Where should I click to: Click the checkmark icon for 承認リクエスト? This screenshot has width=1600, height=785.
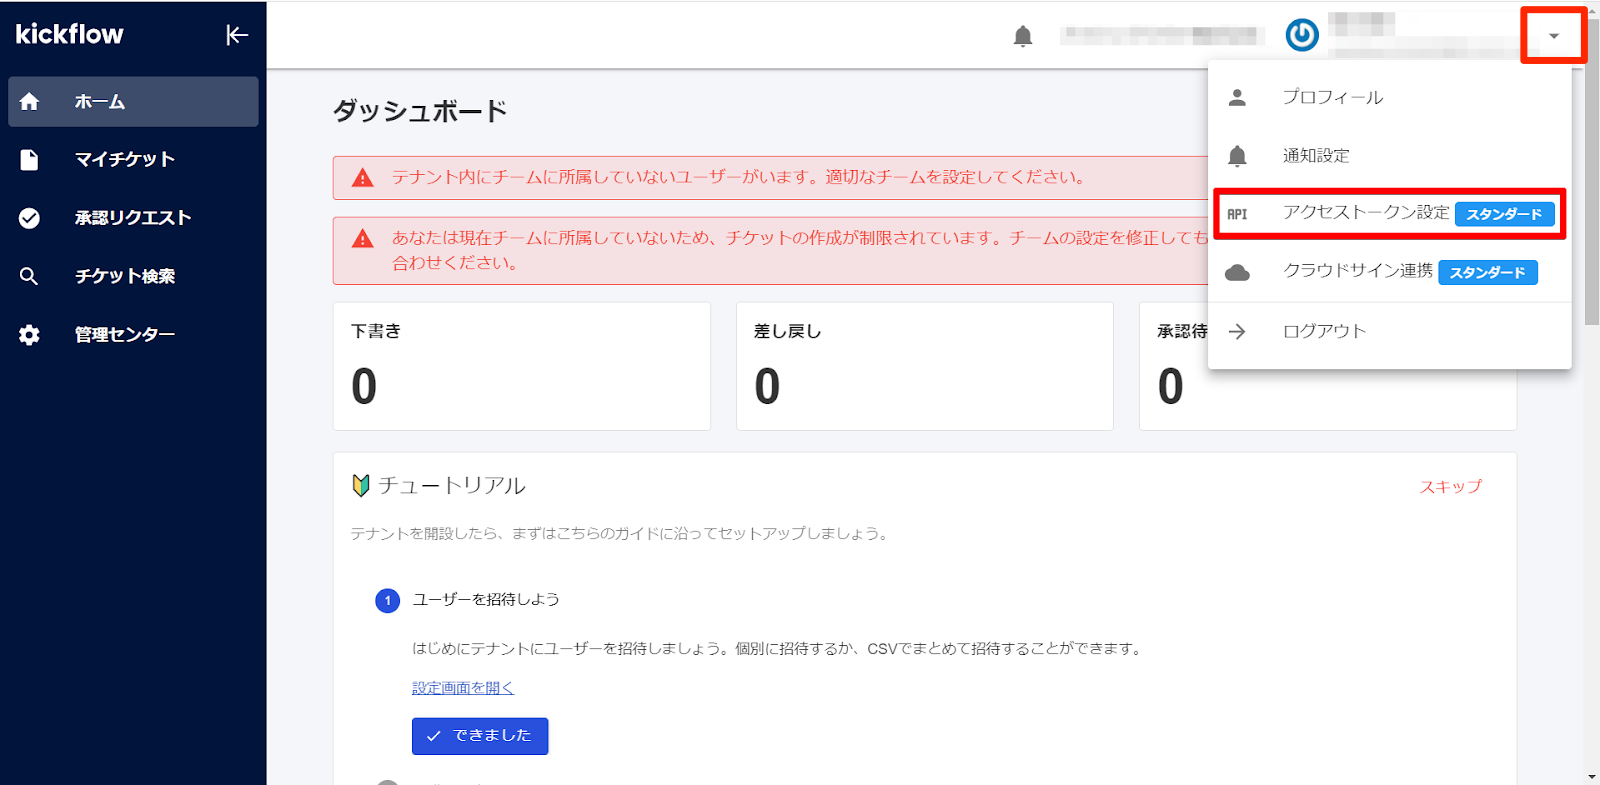coord(30,218)
